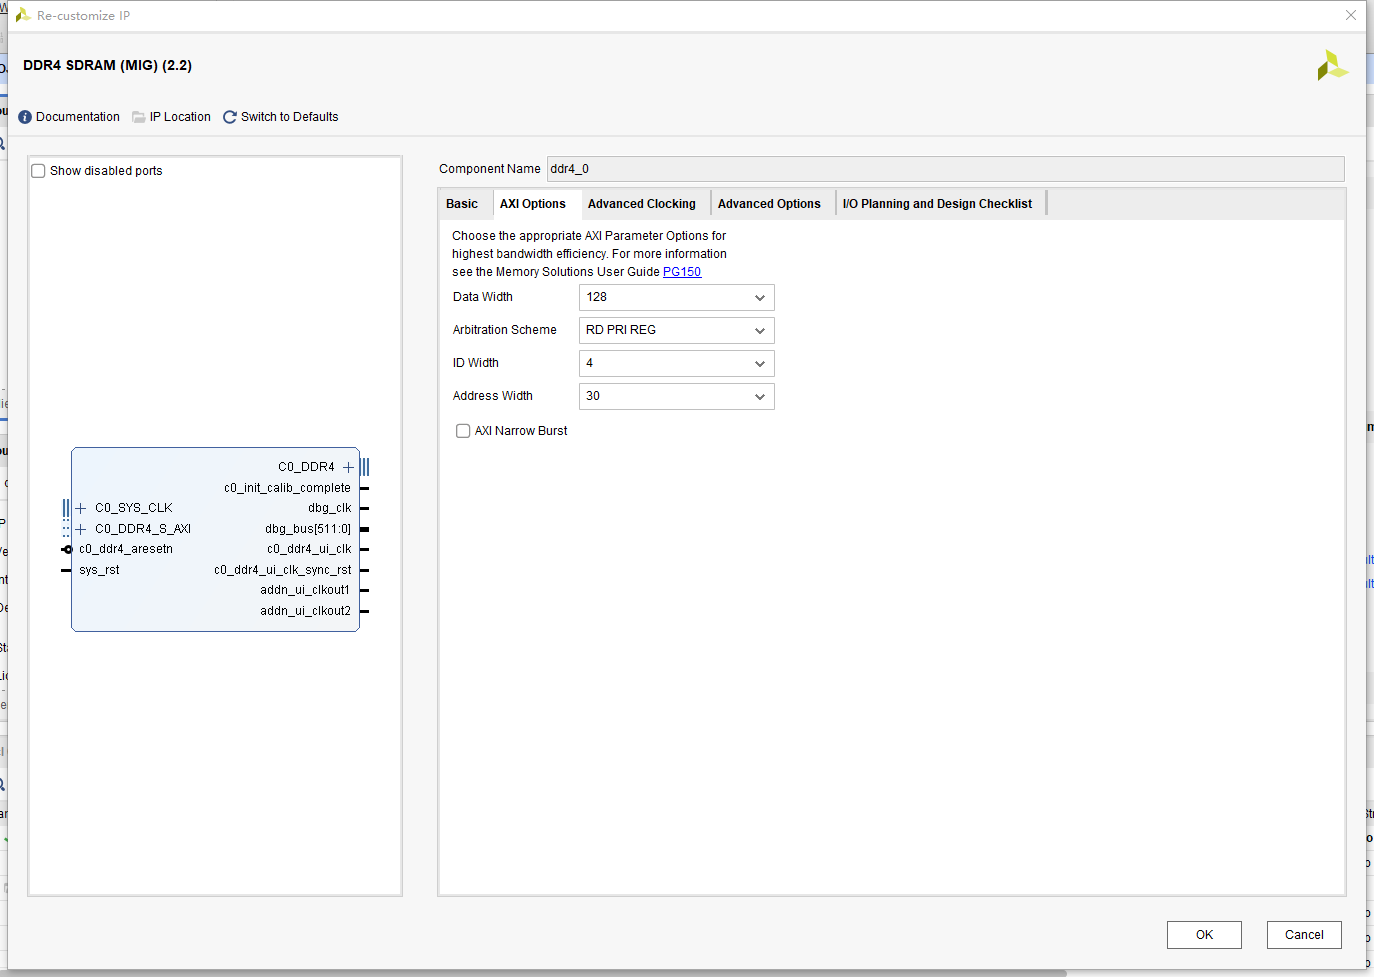Toggle Show disabled ports checkbox
This screenshot has width=1374, height=977.
(x=39, y=171)
